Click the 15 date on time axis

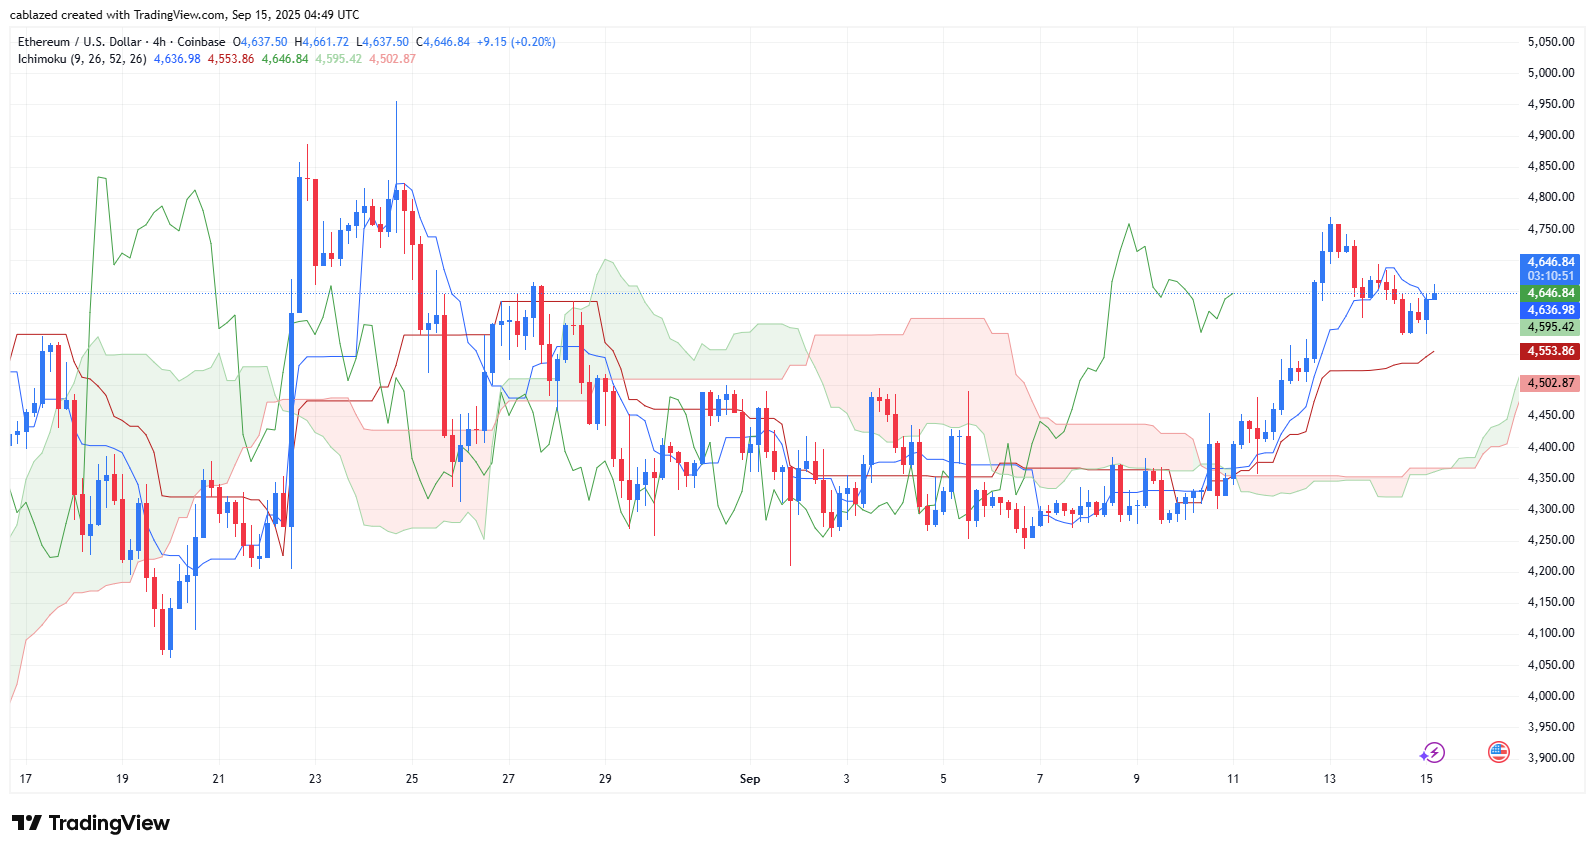pyautogui.click(x=1426, y=779)
